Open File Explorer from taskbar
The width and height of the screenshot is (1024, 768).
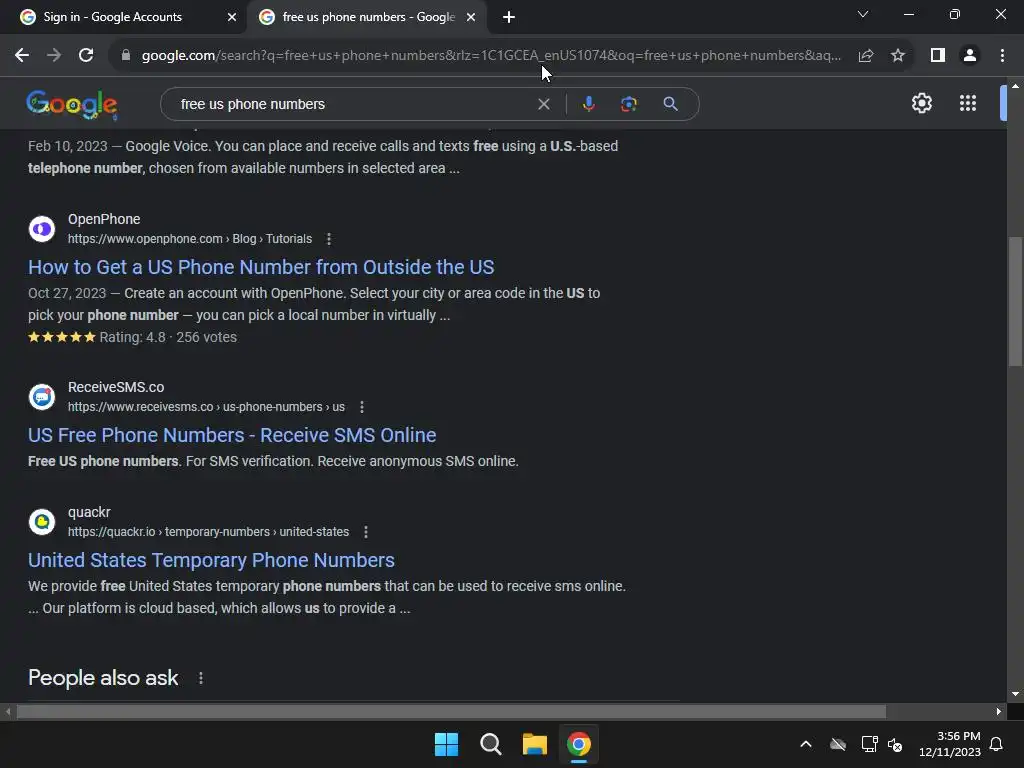(534, 744)
